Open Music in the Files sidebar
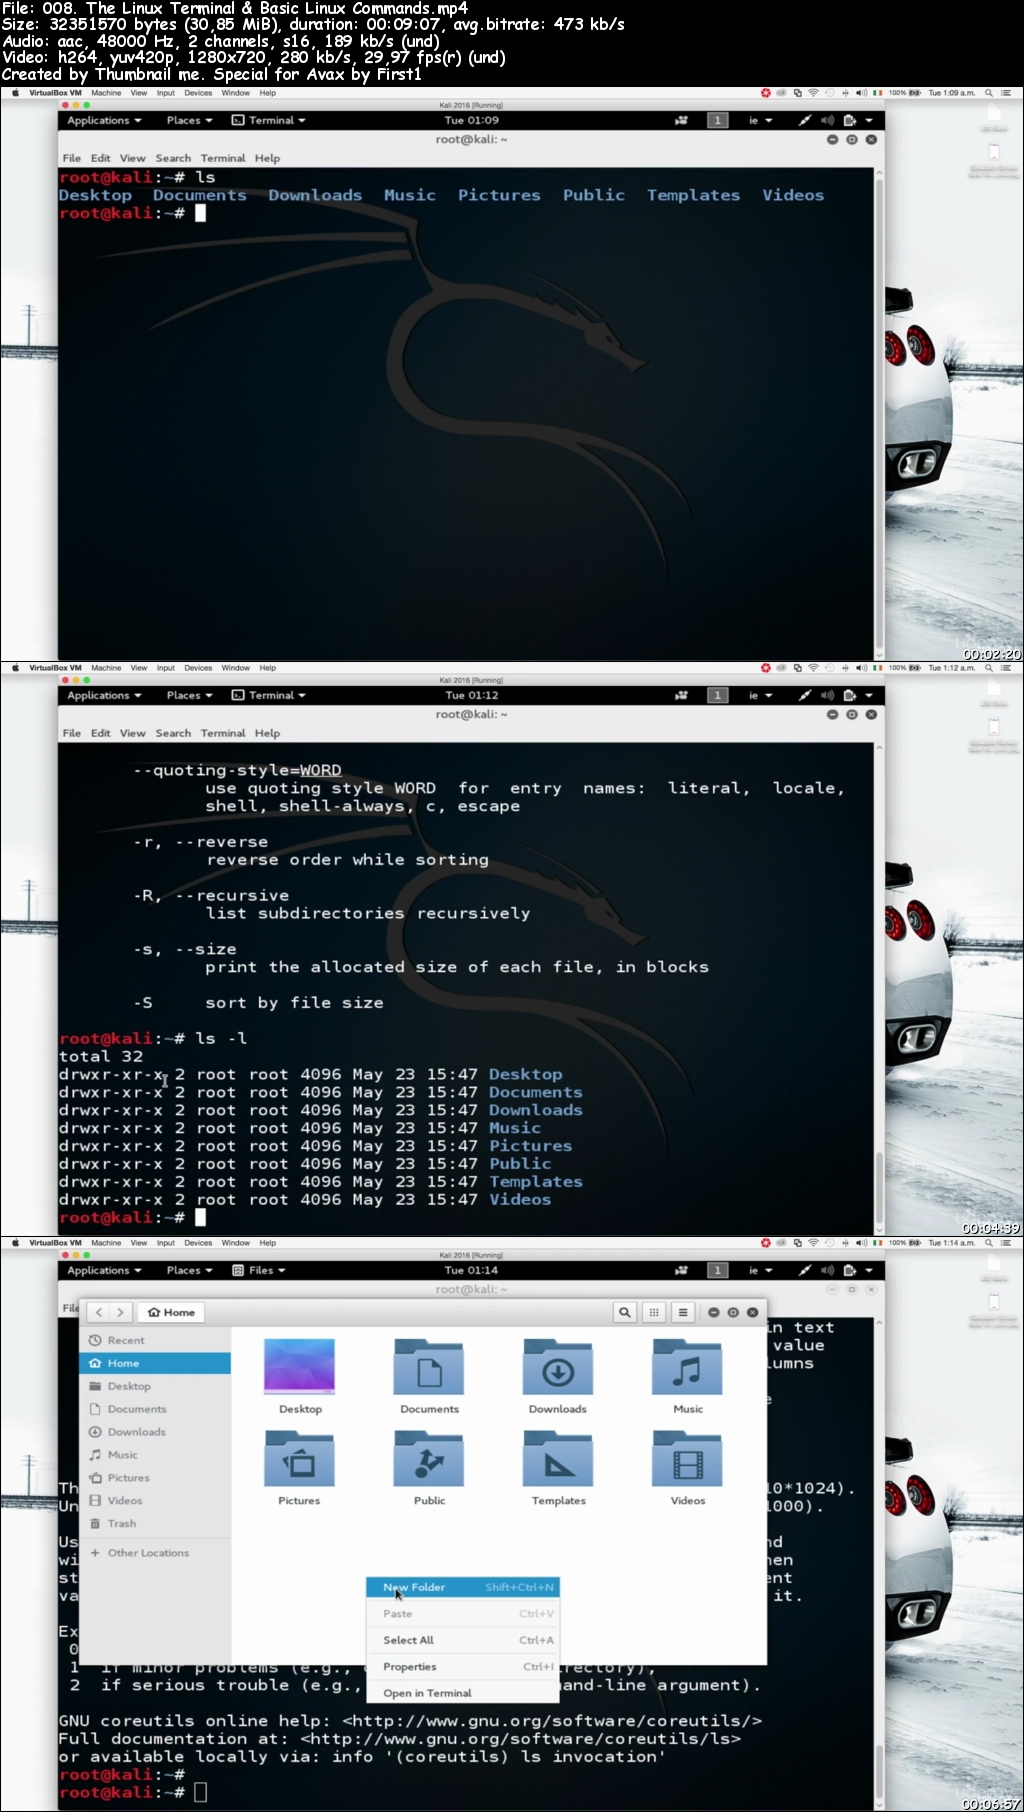1024x1812 pixels. click(155, 1455)
